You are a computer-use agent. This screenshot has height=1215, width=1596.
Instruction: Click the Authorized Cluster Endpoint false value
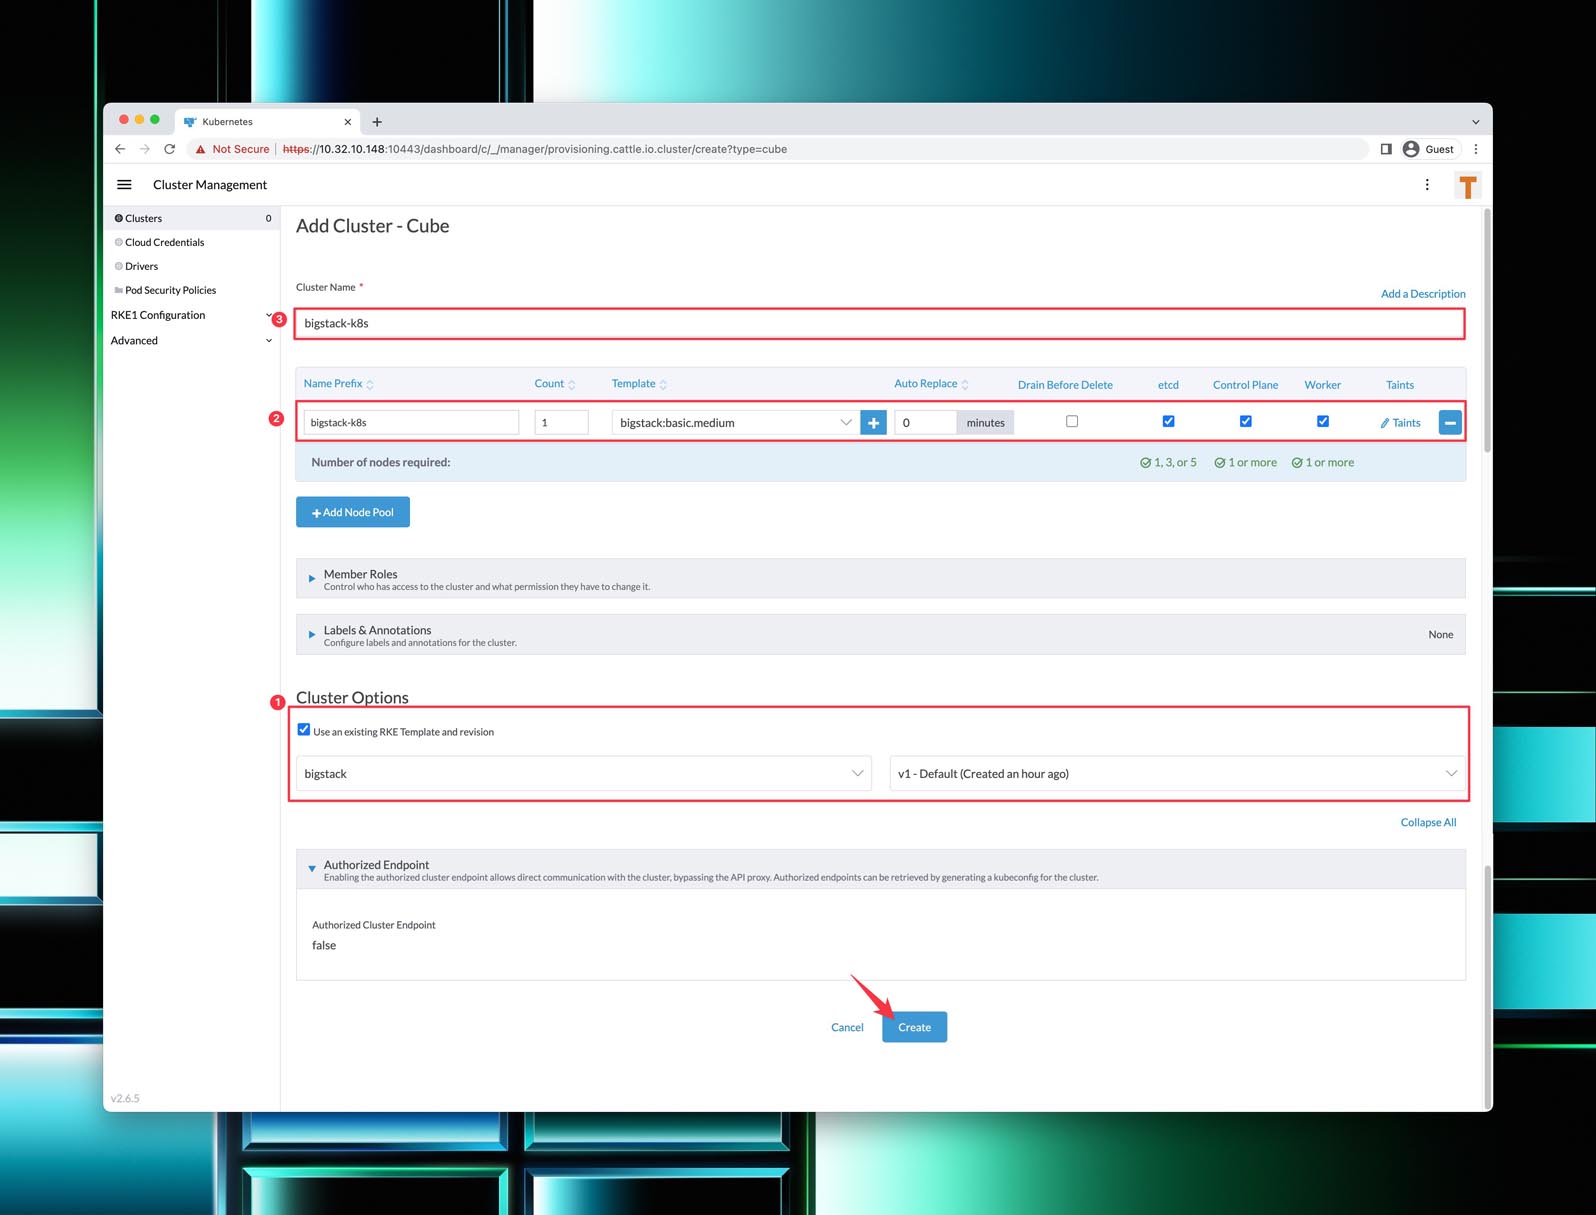pyautogui.click(x=324, y=945)
